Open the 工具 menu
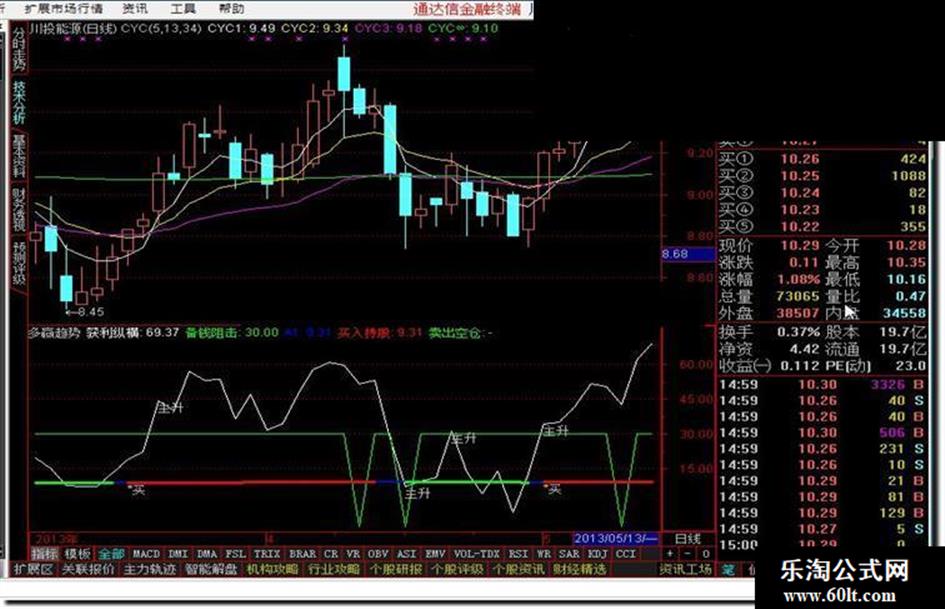 (183, 8)
